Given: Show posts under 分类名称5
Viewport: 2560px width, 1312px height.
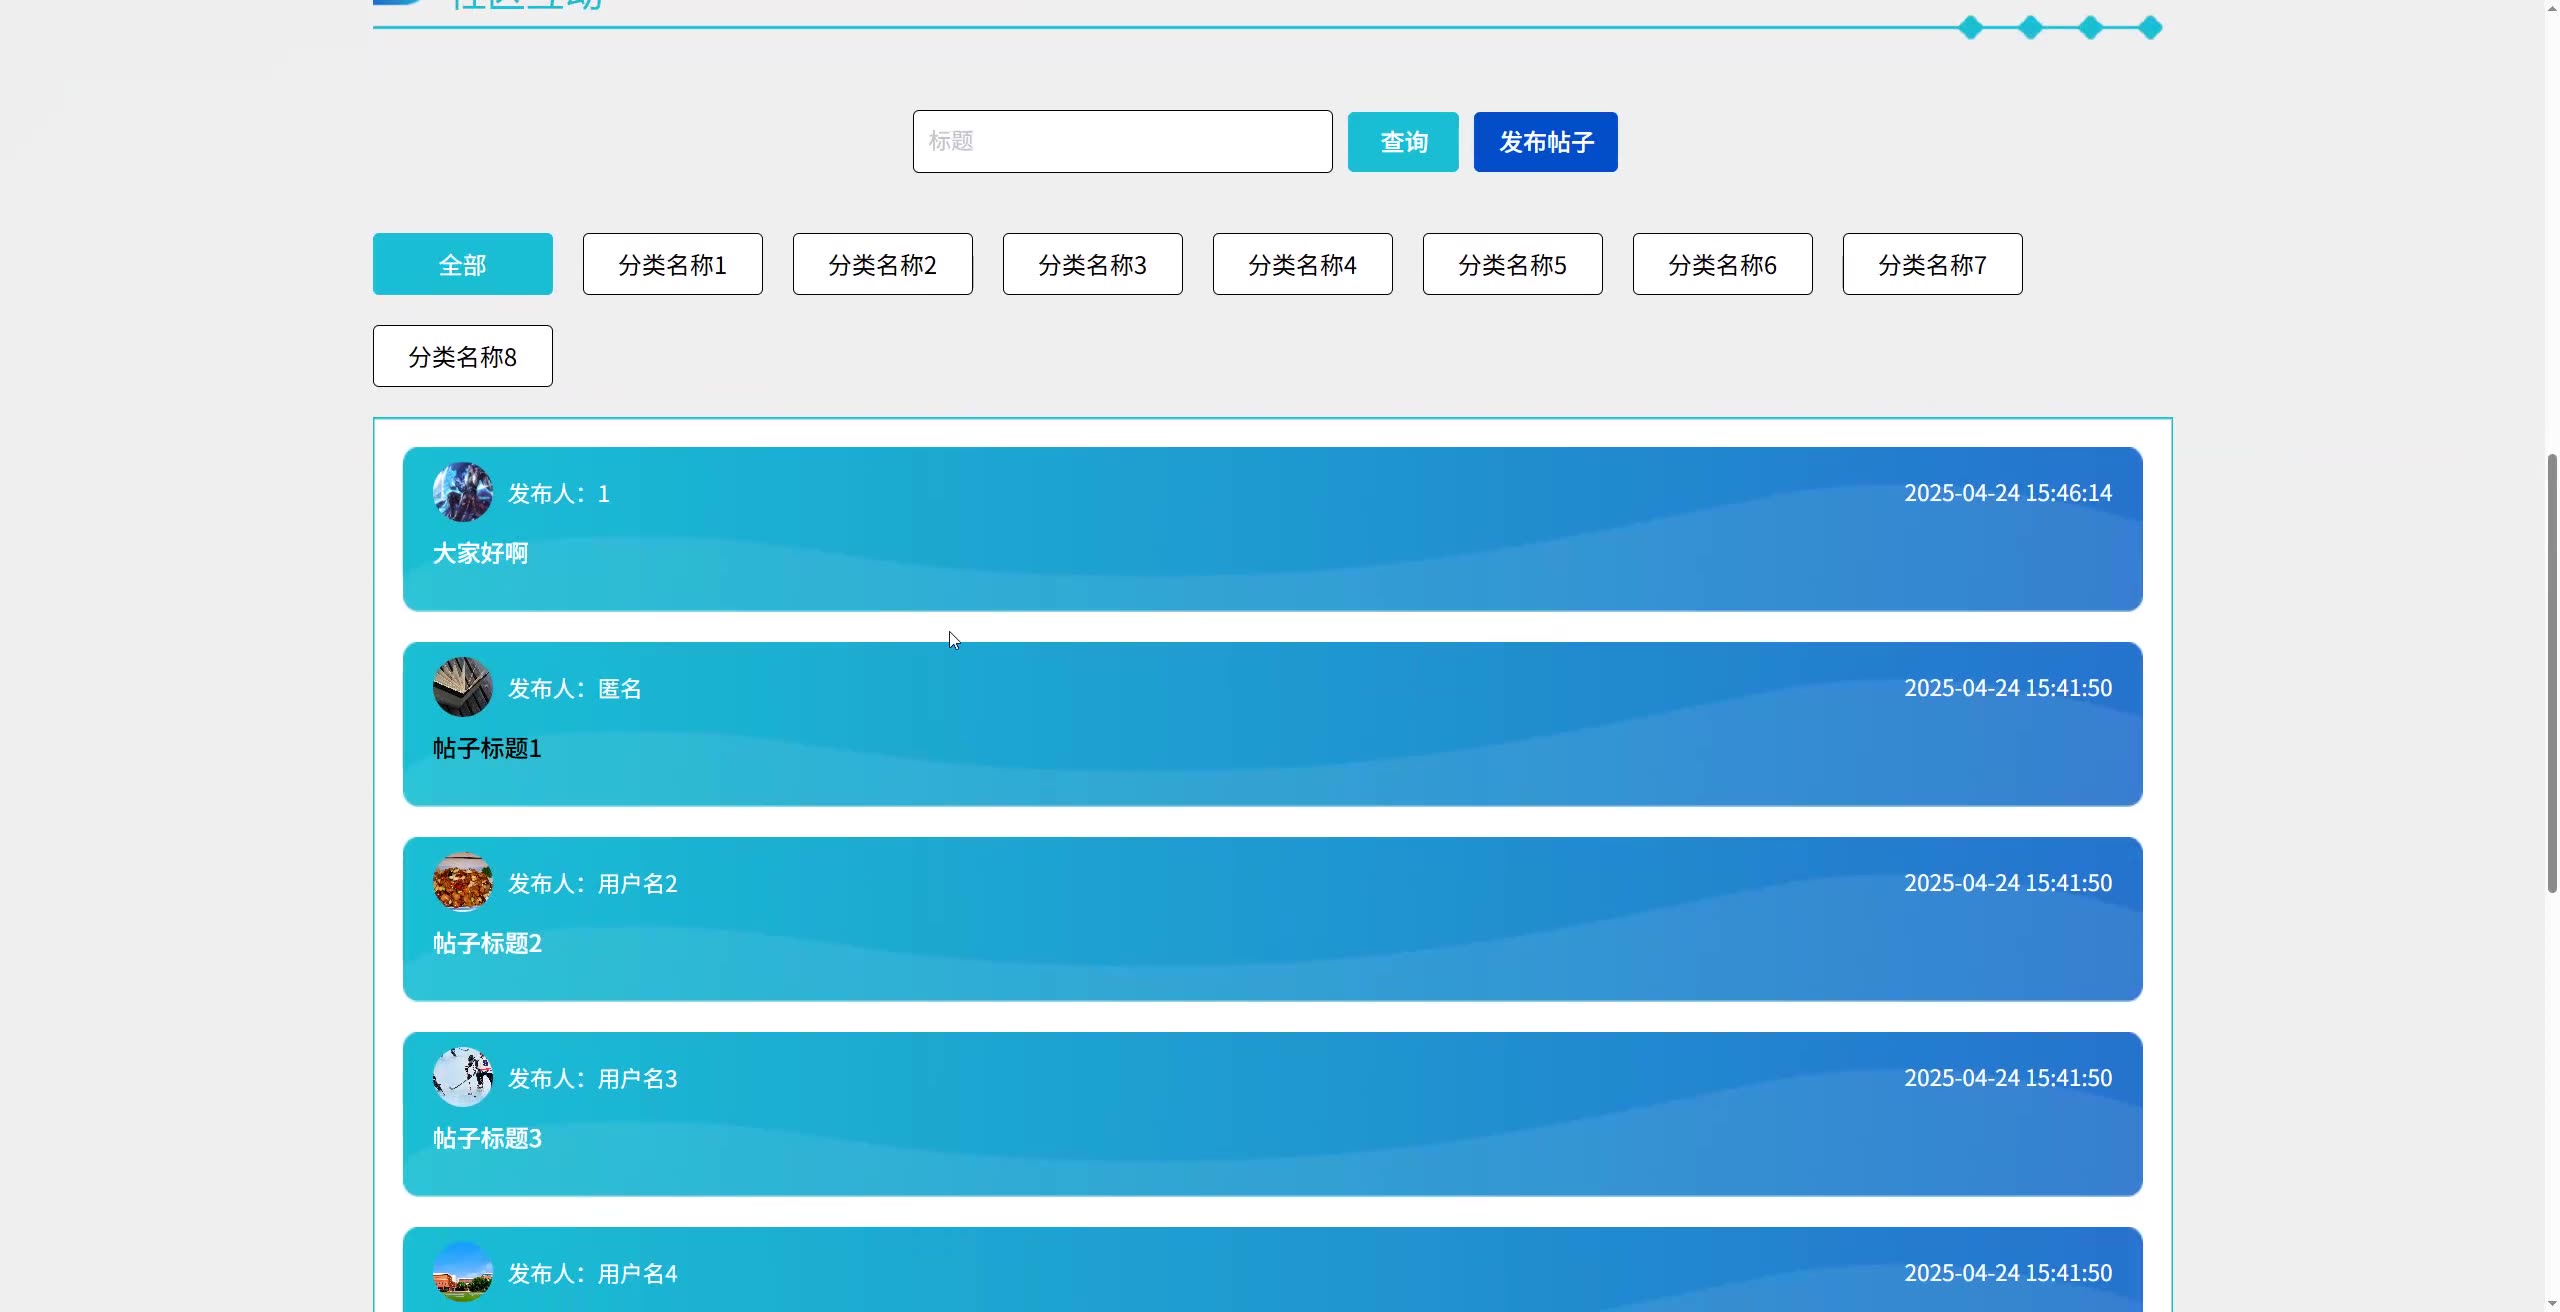Looking at the screenshot, I should 1512,264.
